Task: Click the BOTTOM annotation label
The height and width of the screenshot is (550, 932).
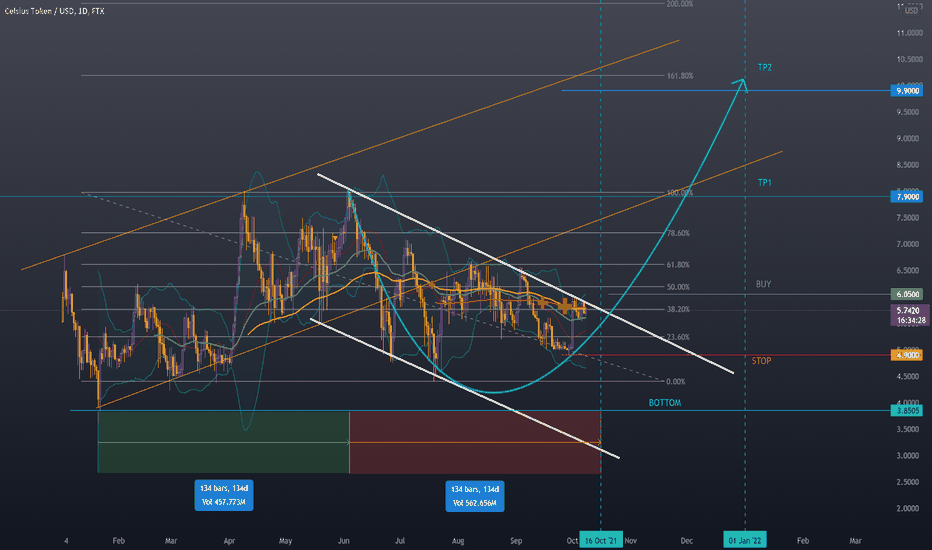Action: (x=665, y=403)
